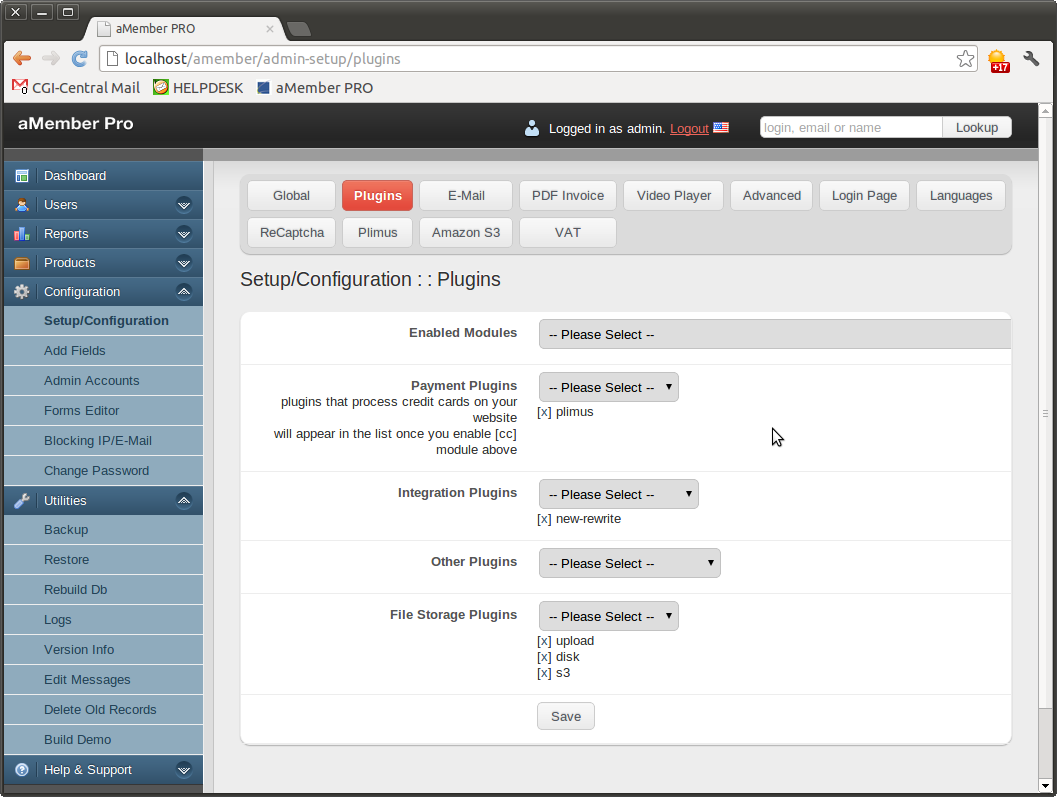
Task: Click the Products box icon
Action: click(x=21, y=263)
